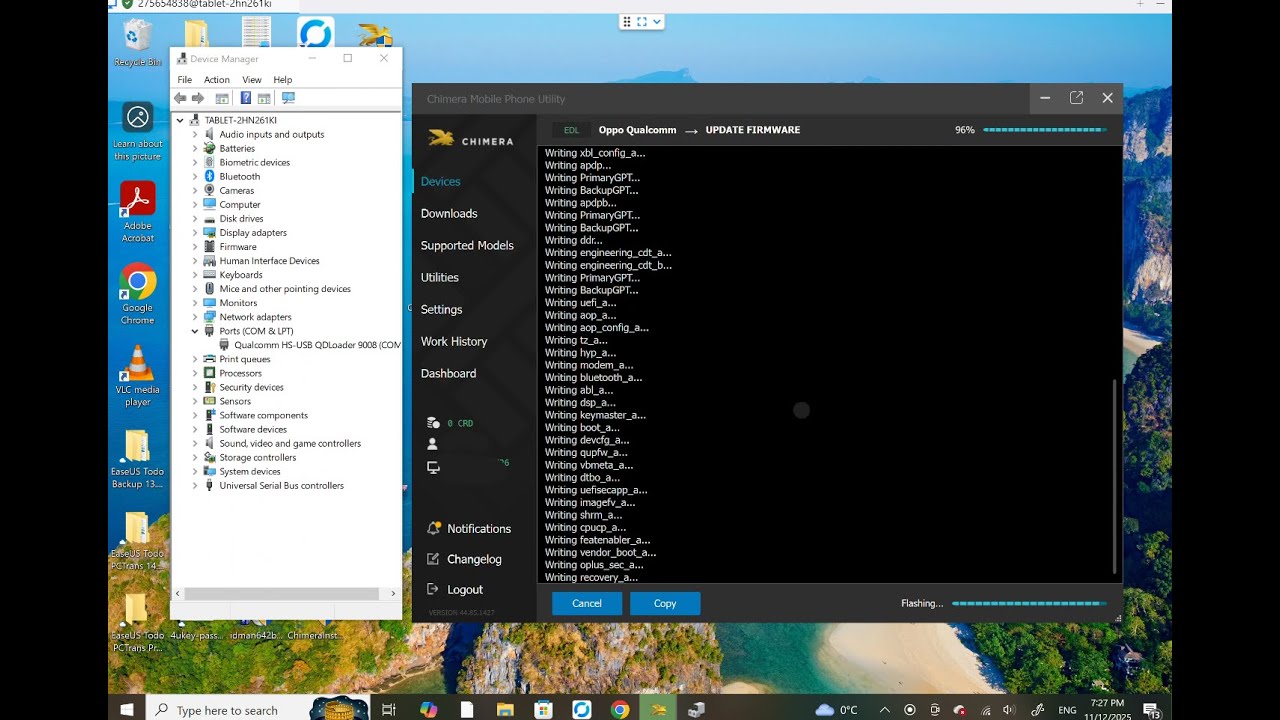This screenshot has height=720, width=1280.
Task: Open VLC media player desktop shortcut
Action: pyautogui.click(x=137, y=376)
